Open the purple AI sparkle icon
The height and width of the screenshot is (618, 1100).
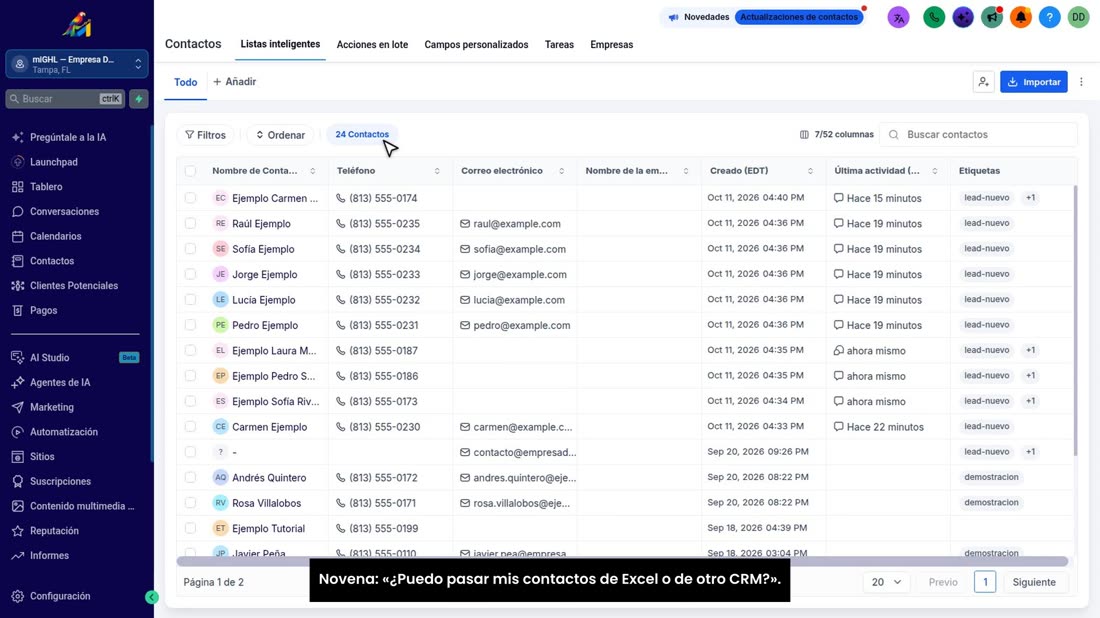[x=962, y=17]
